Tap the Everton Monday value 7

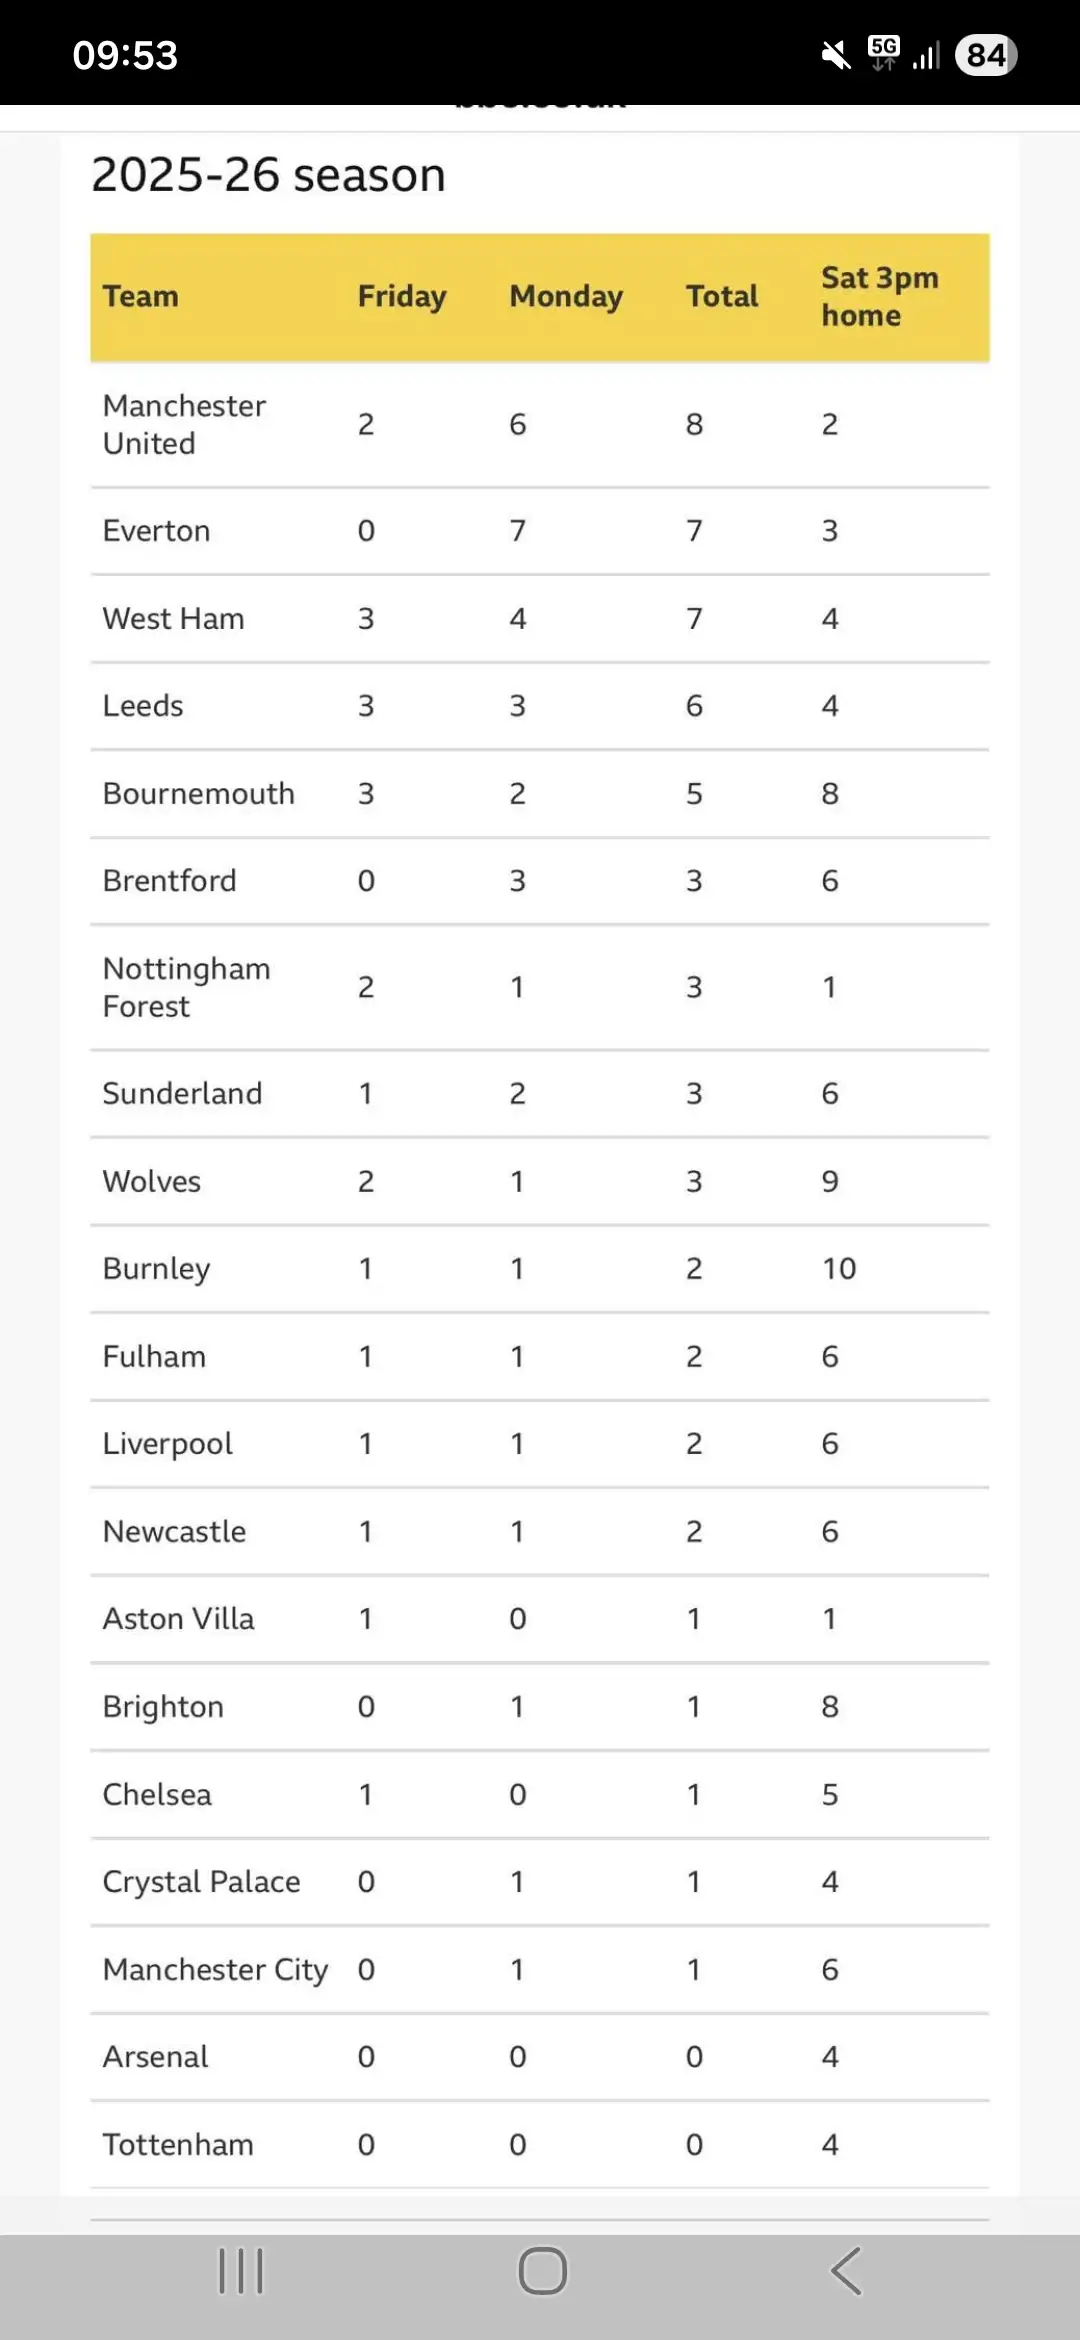[517, 530]
